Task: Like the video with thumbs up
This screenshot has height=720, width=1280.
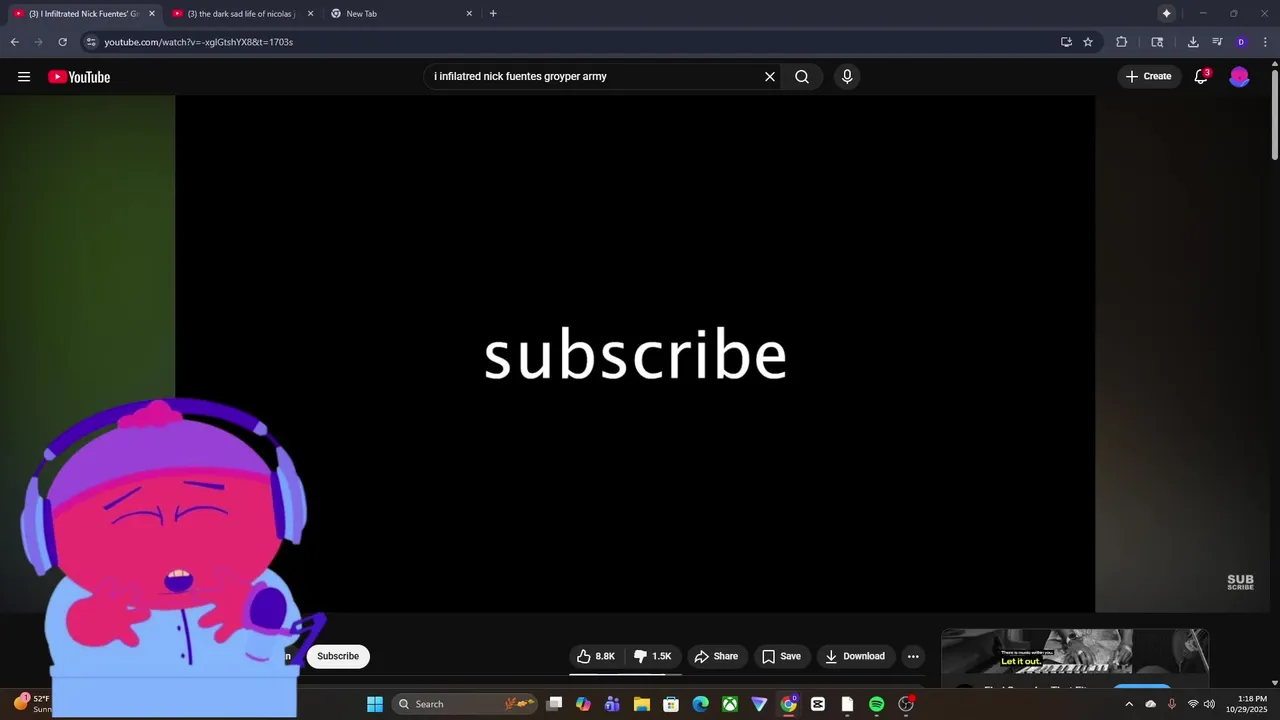Action: (596, 656)
